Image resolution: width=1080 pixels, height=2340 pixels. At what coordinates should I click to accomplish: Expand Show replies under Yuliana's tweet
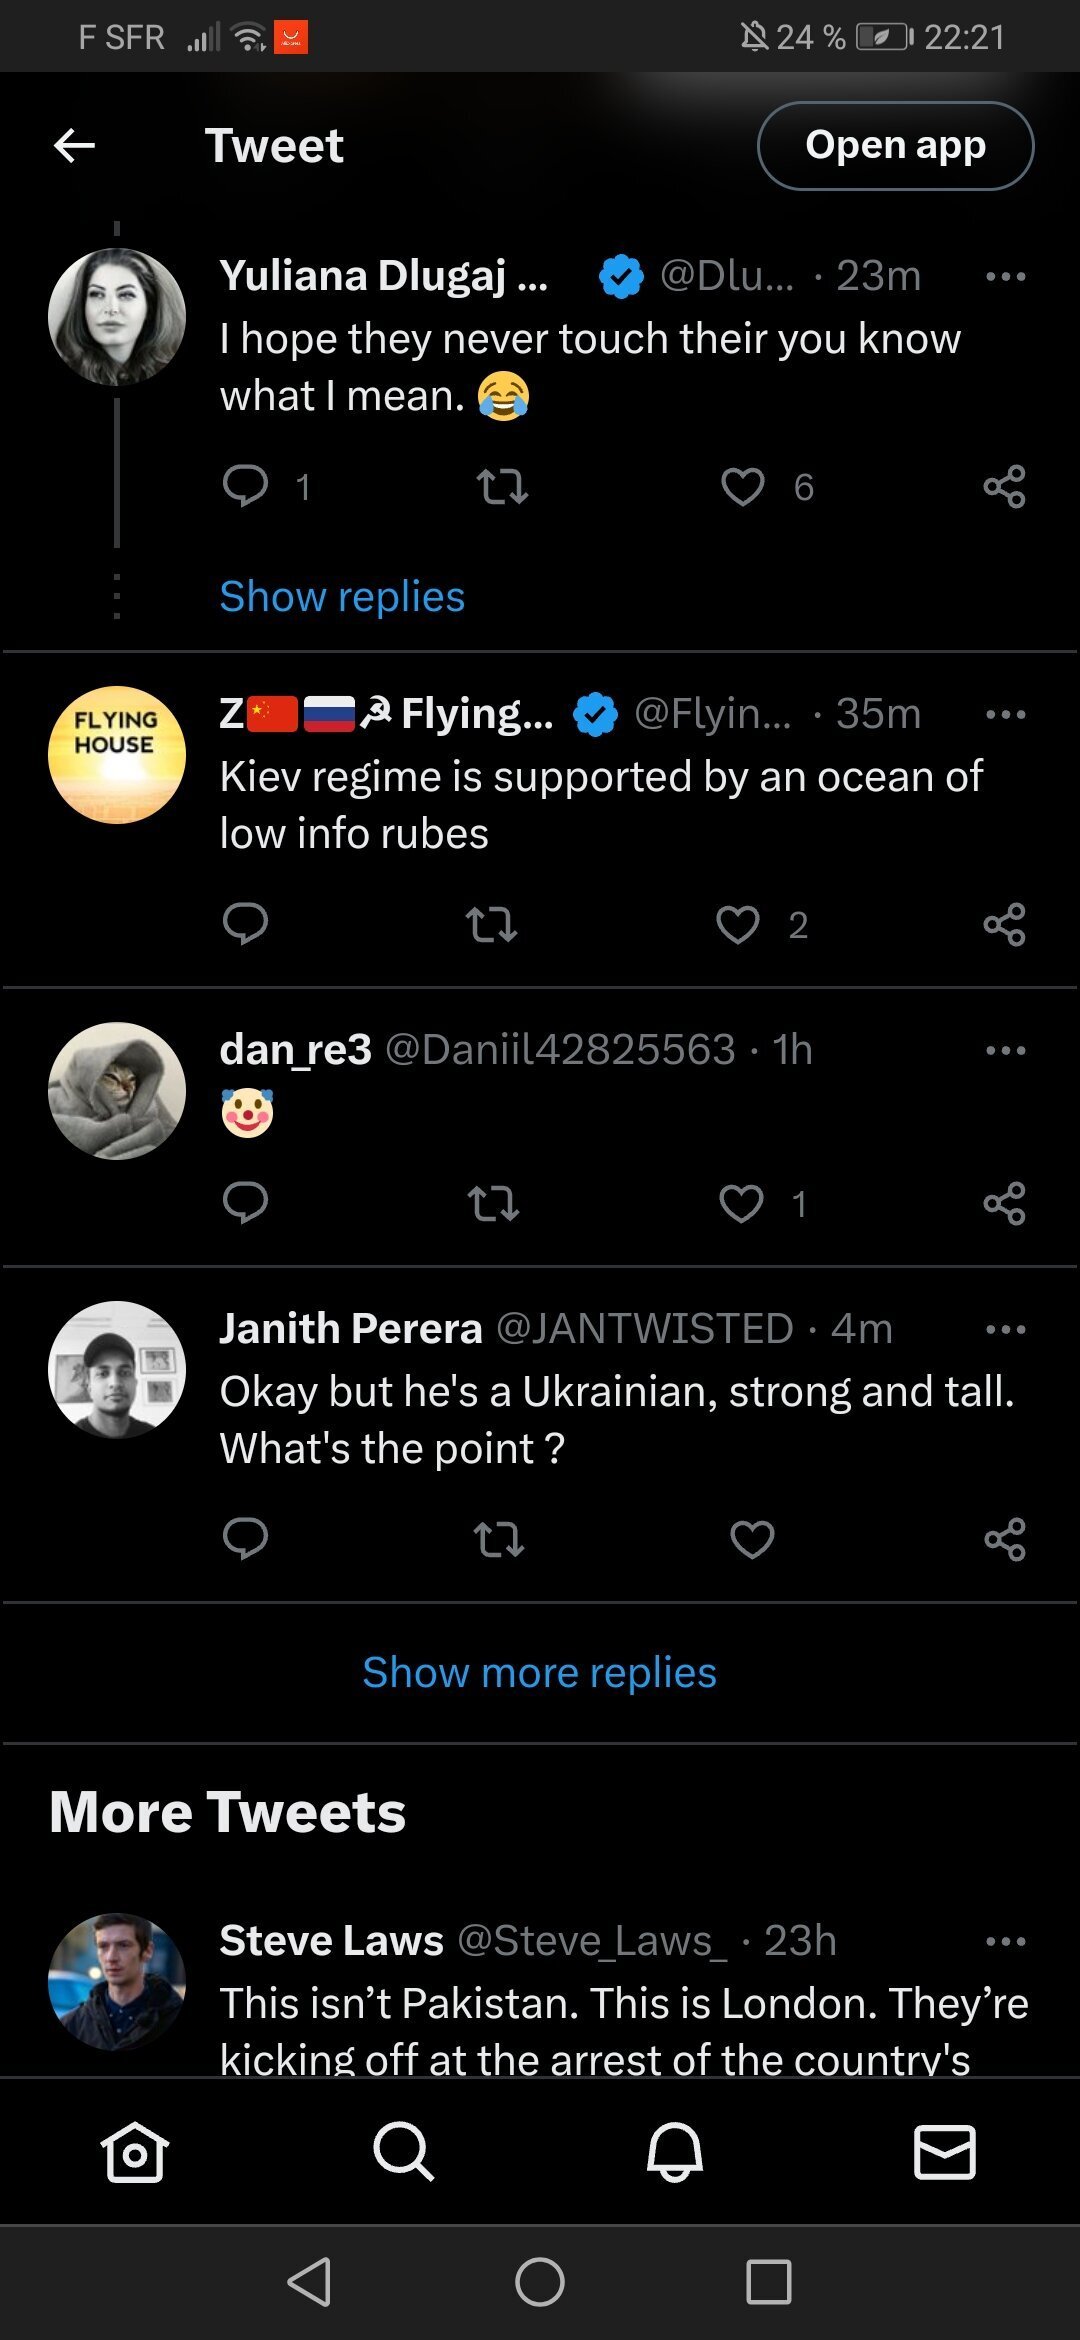[342, 597]
